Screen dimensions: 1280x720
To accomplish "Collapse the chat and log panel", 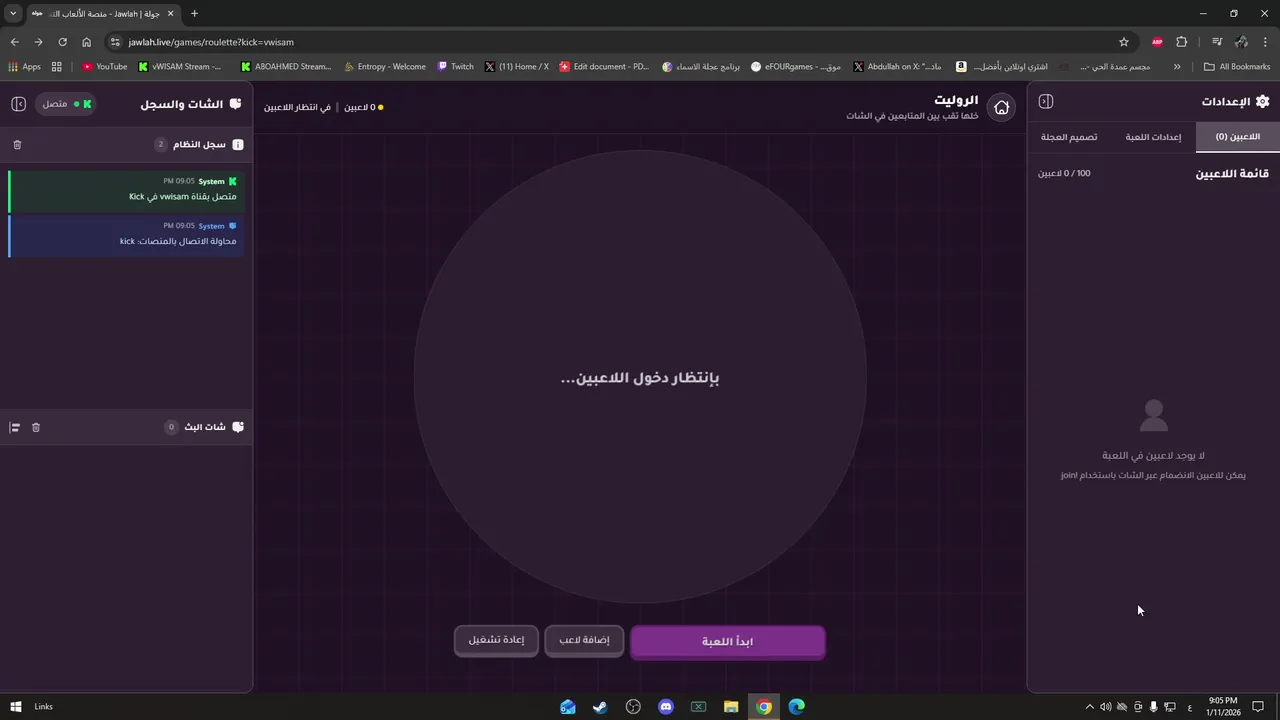I will pyautogui.click(x=18, y=103).
